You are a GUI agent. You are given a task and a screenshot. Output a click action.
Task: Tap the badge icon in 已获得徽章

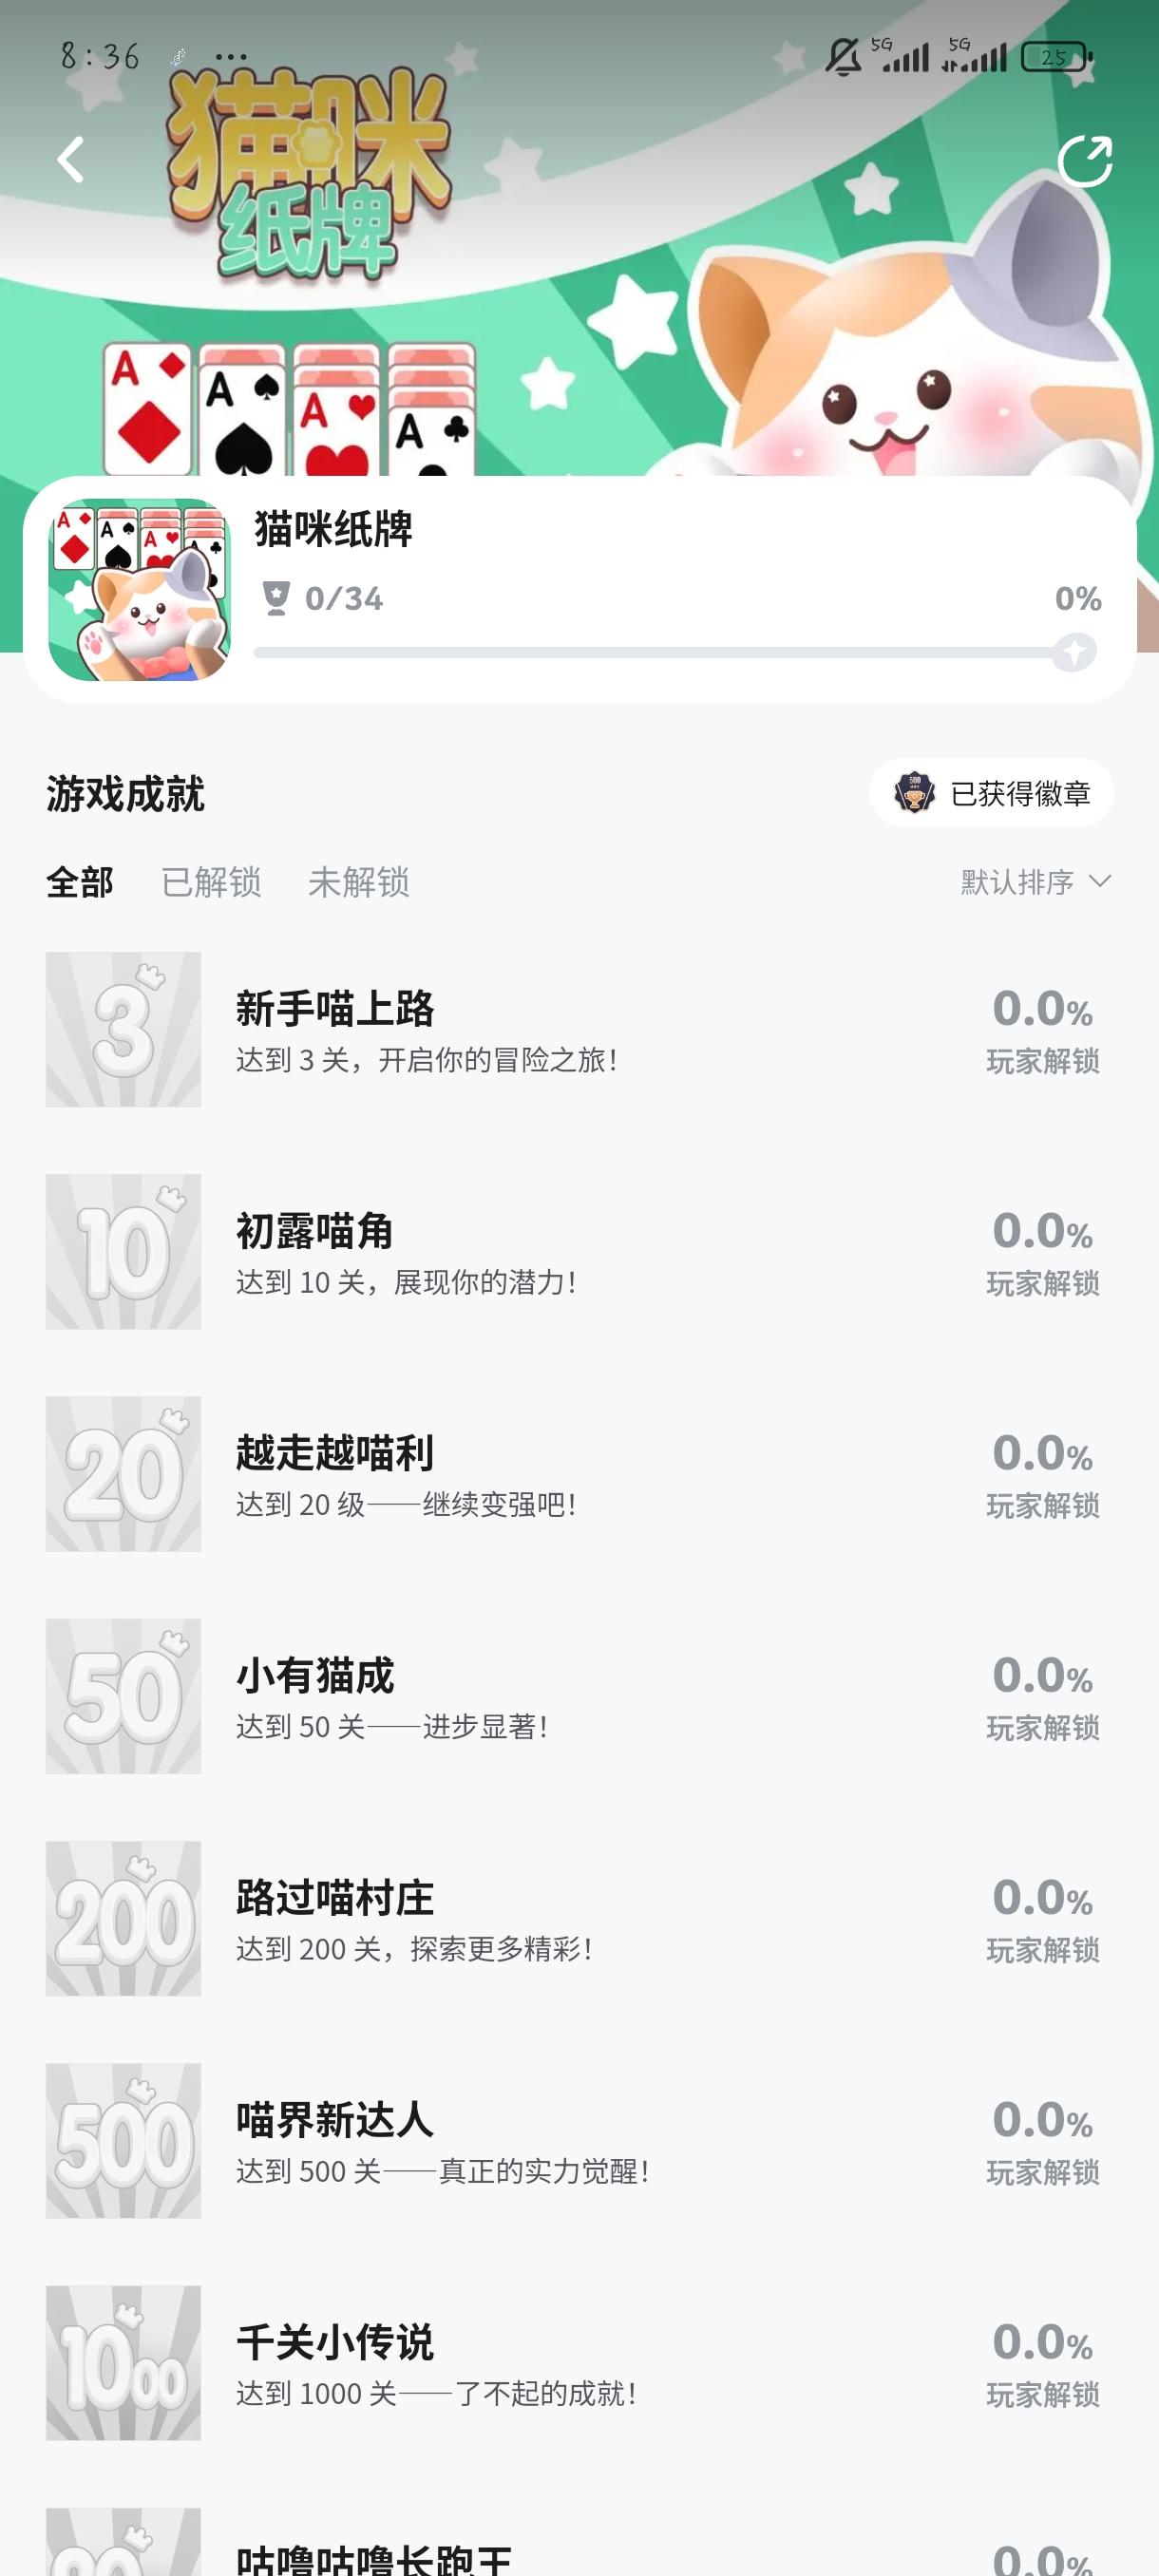click(914, 793)
